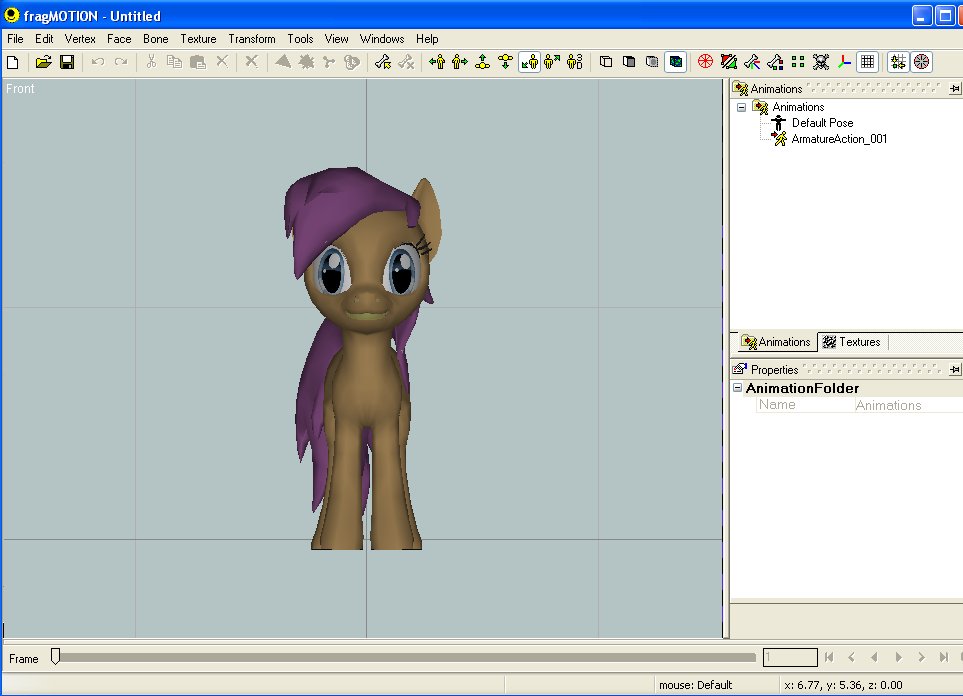963x696 pixels.
Task: Toggle the yellow arrows snap-to-grid button
Action: (x=898, y=62)
